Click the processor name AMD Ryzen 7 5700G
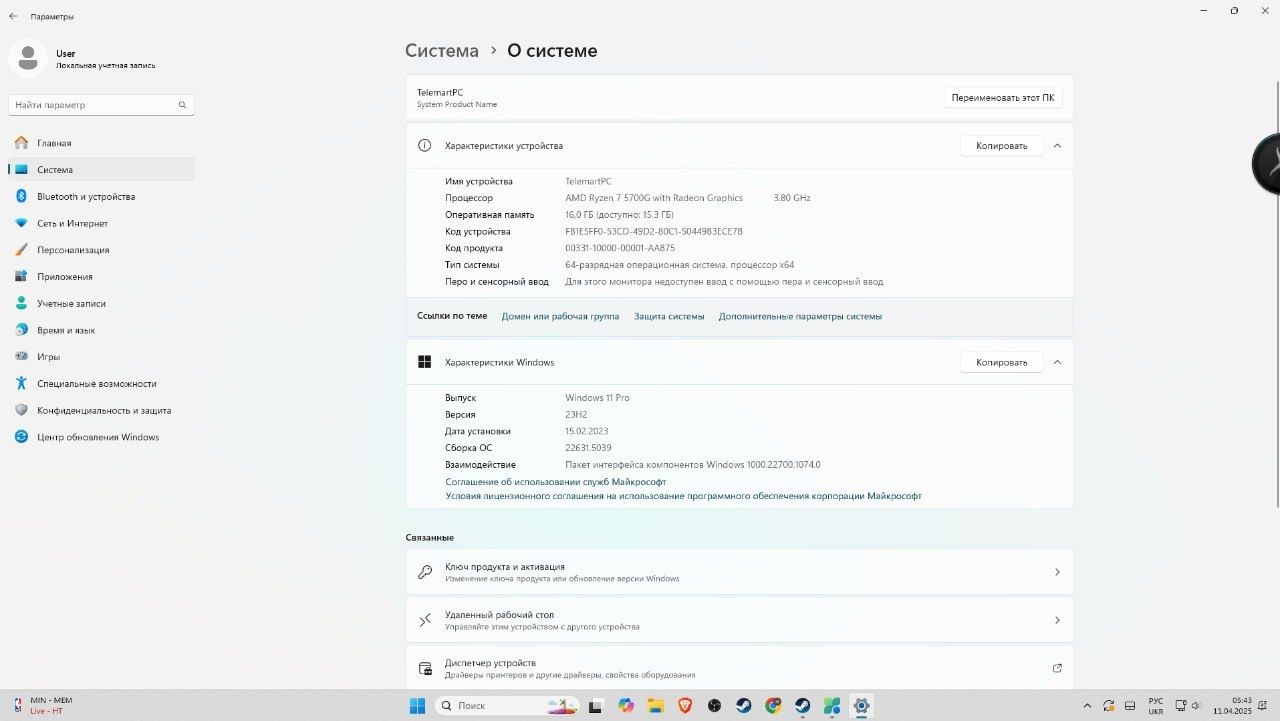 tap(654, 198)
